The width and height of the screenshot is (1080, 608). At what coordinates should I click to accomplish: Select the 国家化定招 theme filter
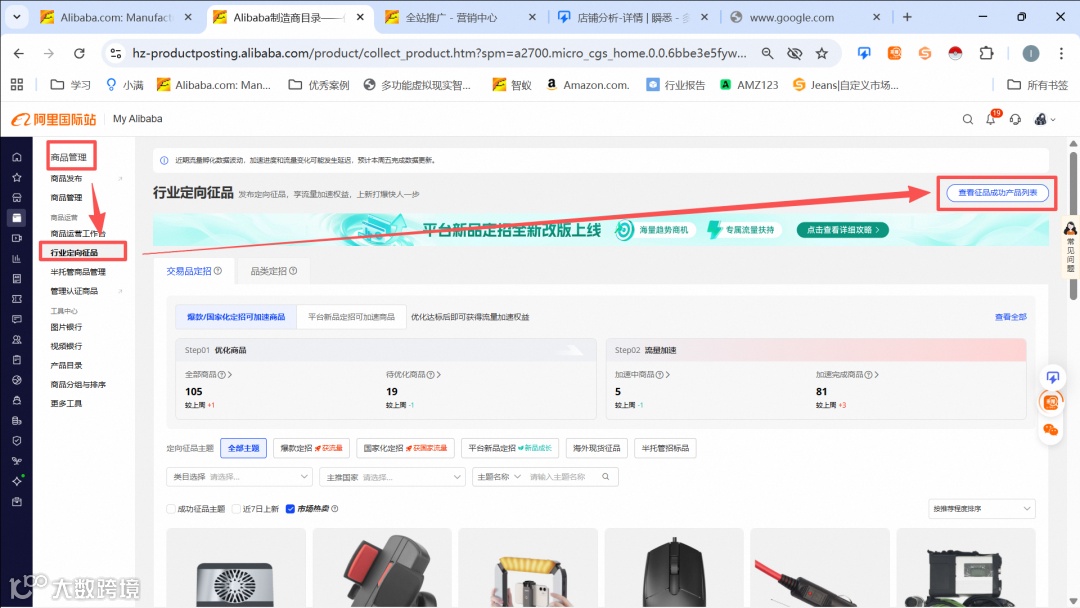(x=405, y=448)
